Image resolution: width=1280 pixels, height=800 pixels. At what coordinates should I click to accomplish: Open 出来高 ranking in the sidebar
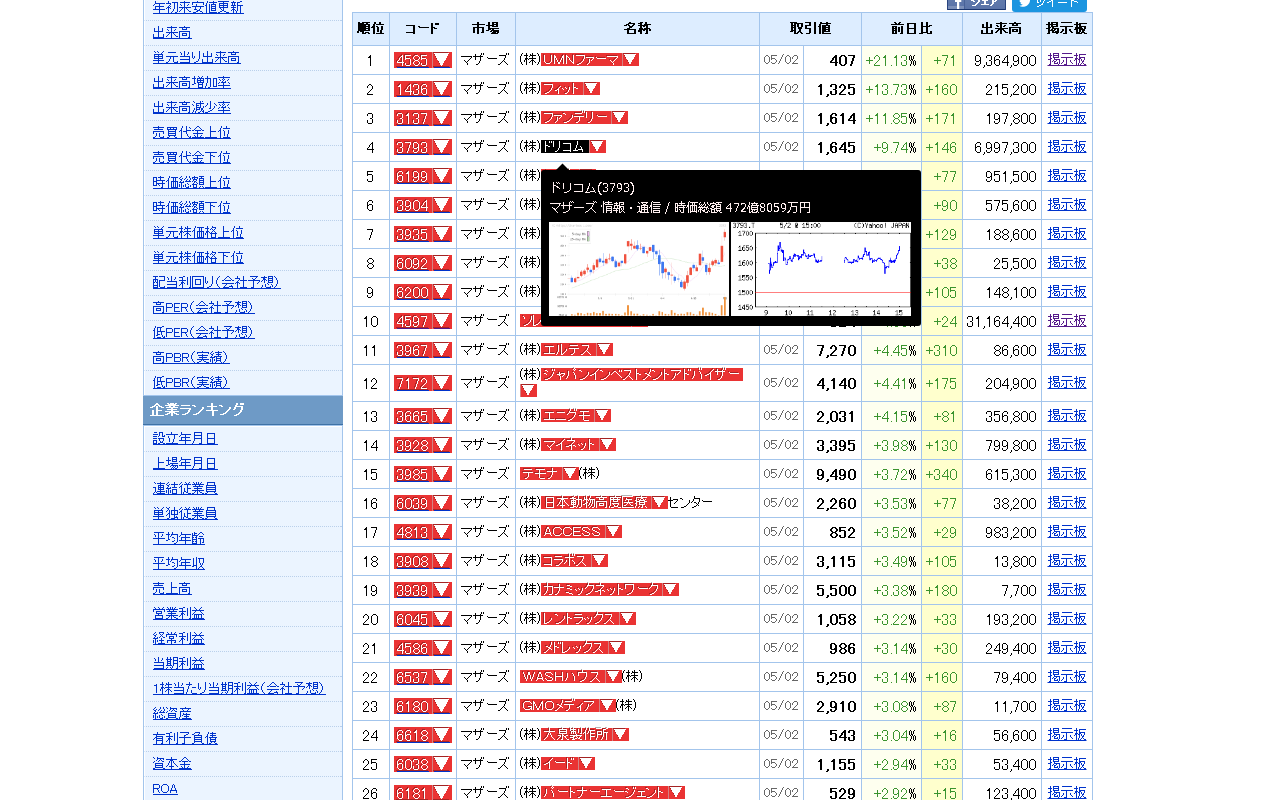point(172,33)
